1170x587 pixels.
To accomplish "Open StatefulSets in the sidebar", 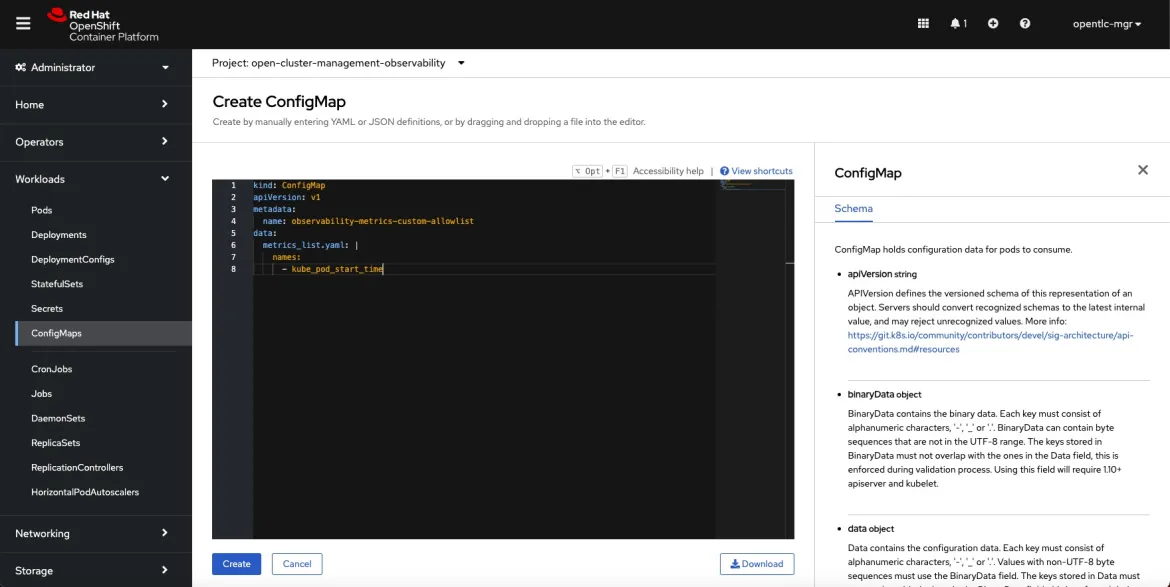I will click(57, 284).
